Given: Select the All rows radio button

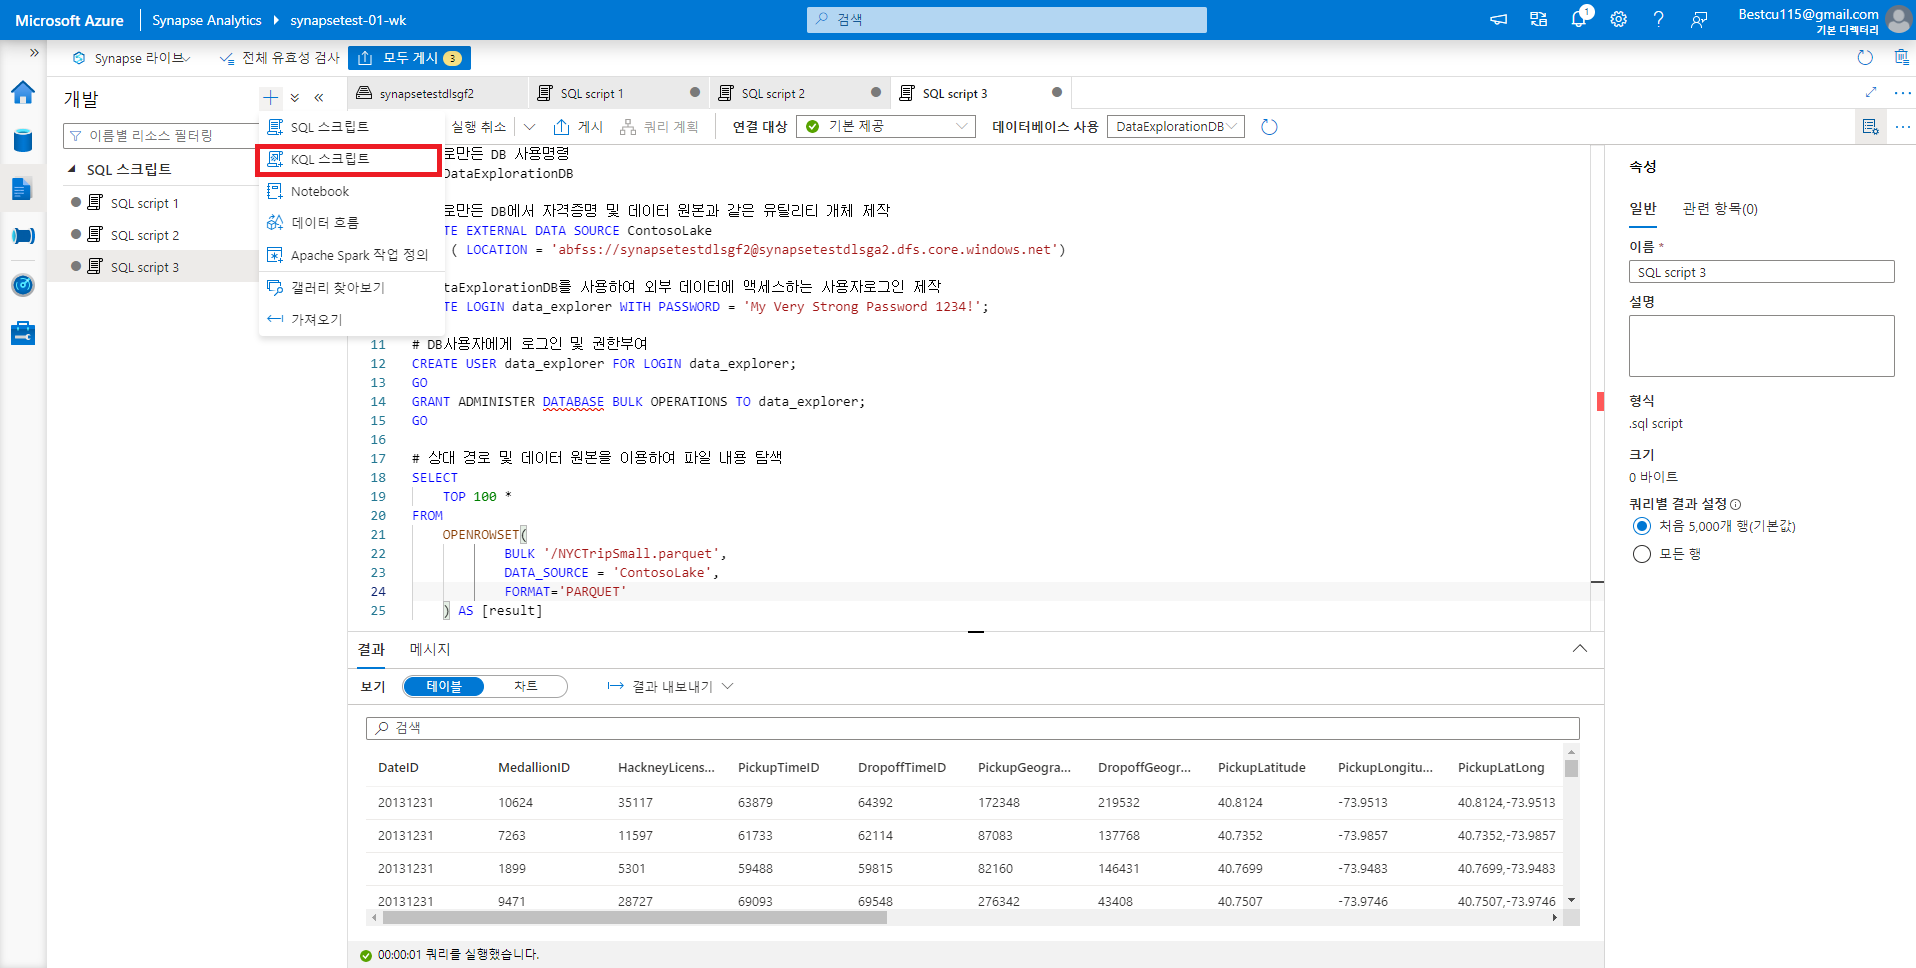Looking at the screenshot, I should tap(1642, 554).
